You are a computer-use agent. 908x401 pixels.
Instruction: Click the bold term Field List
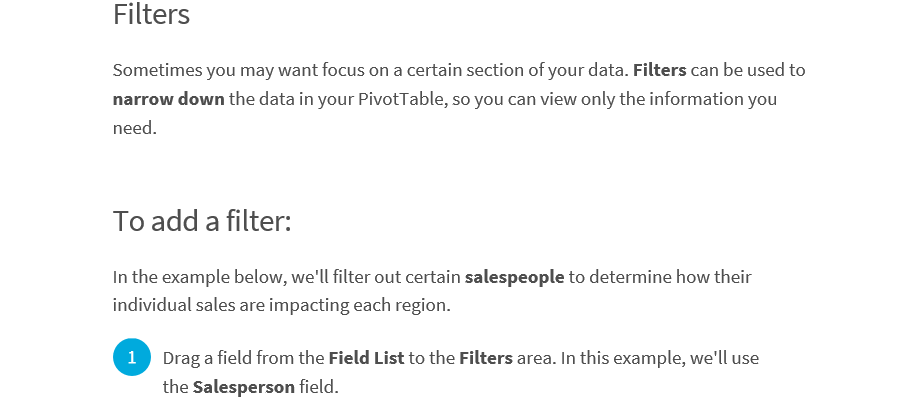pyautogui.click(x=367, y=358)
